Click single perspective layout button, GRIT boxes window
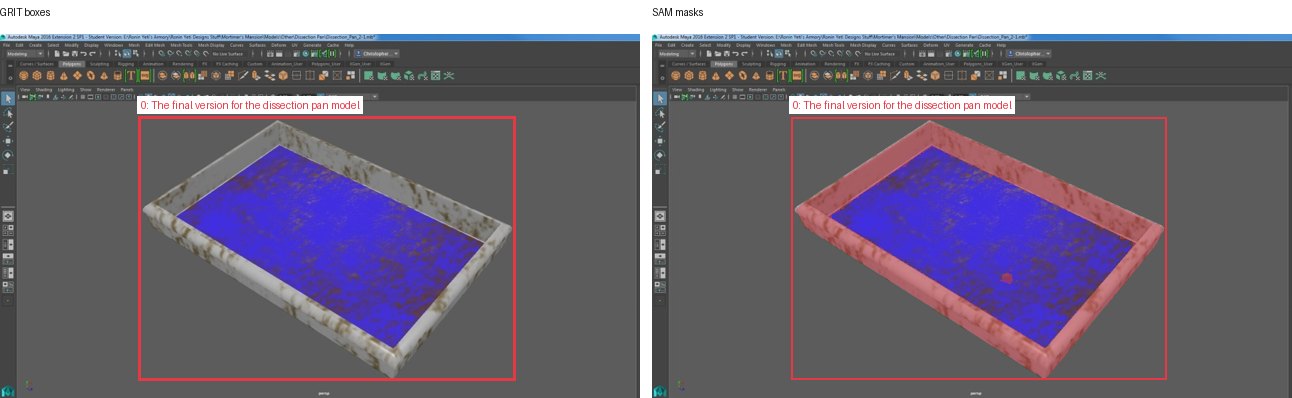The image size is (1292, 398). click(x=8, y=215)
